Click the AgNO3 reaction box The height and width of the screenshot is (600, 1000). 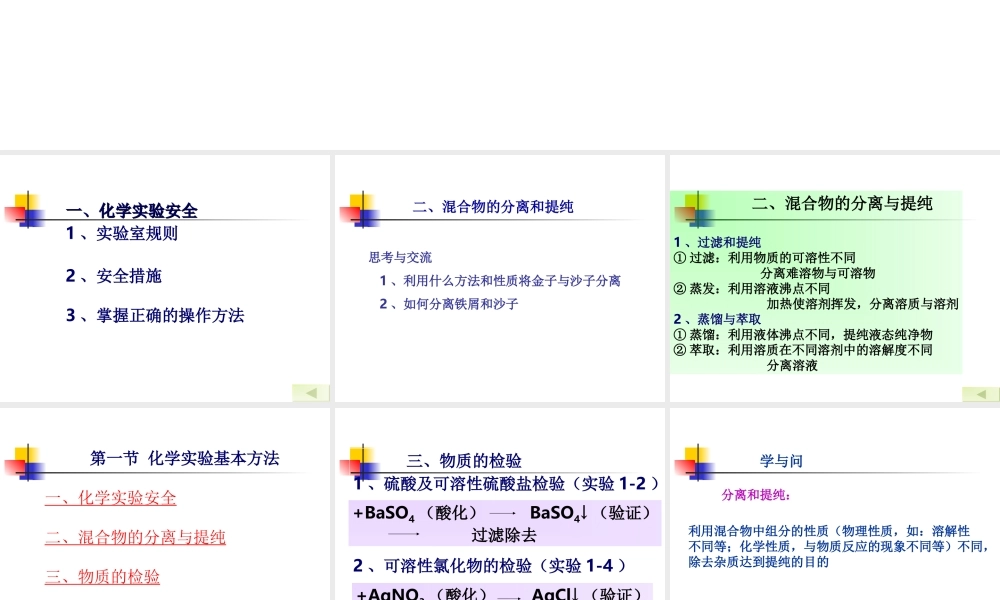click(503, 592)
